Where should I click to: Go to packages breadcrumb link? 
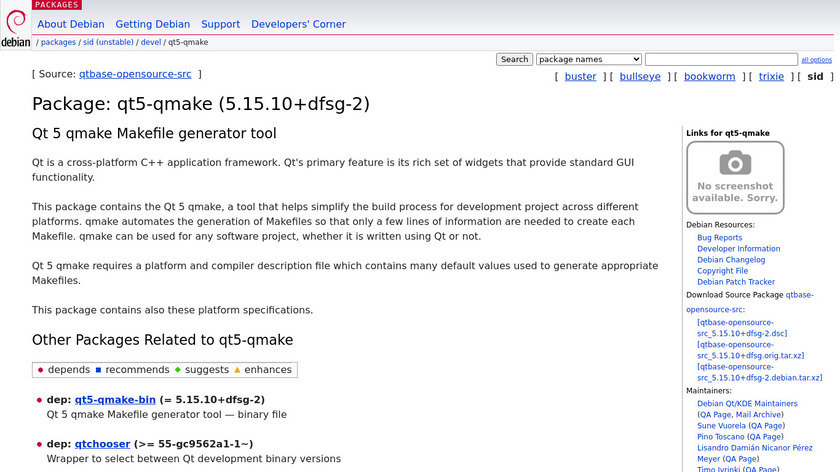click(x=58, y=42)
